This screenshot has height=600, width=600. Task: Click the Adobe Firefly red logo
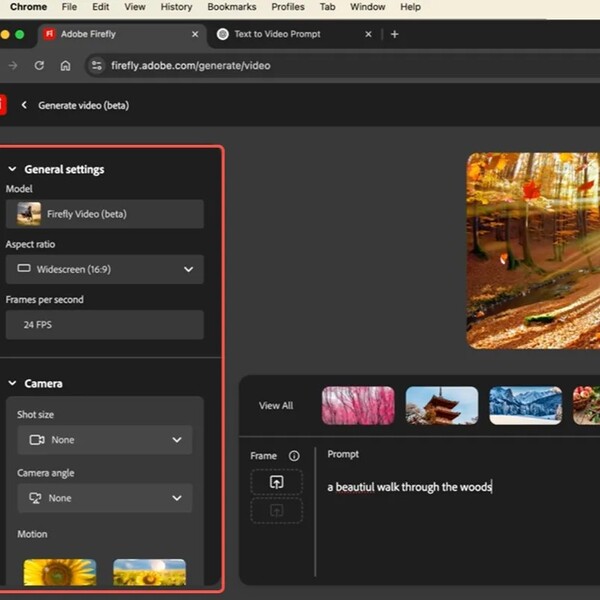pos(3,105)
